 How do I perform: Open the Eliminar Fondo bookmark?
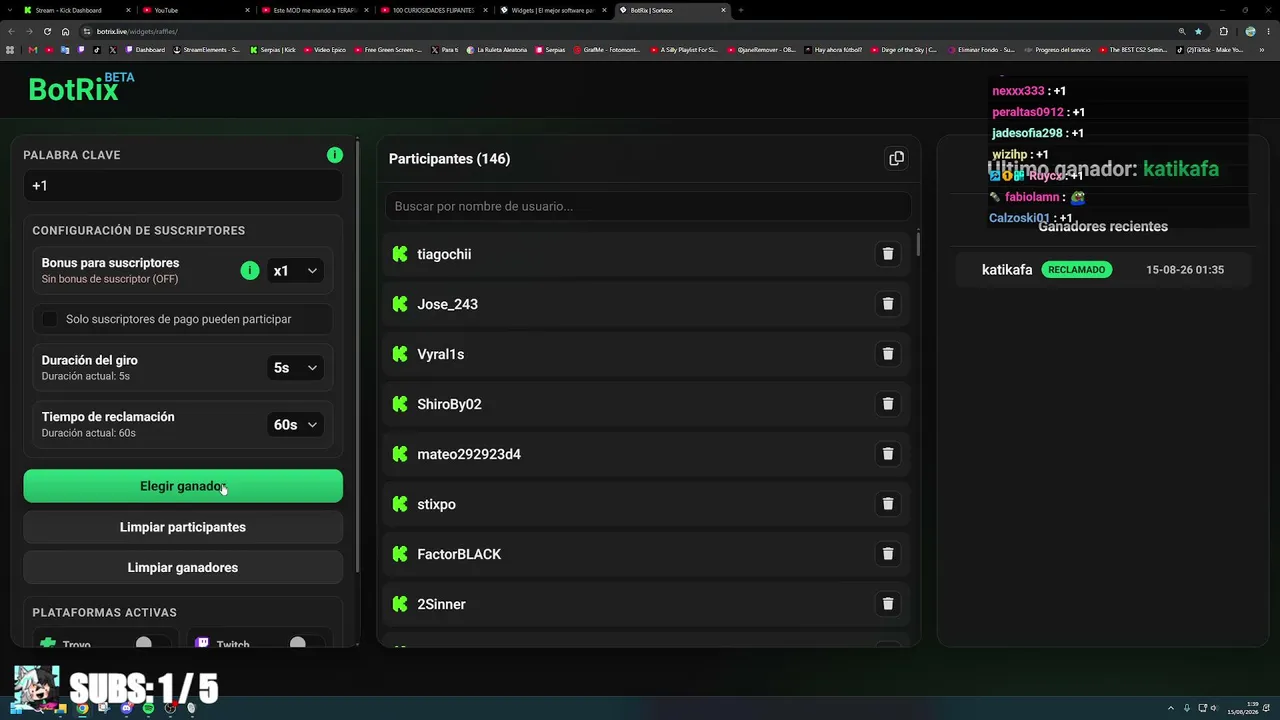pyautogui.click(x=980, y=49)
